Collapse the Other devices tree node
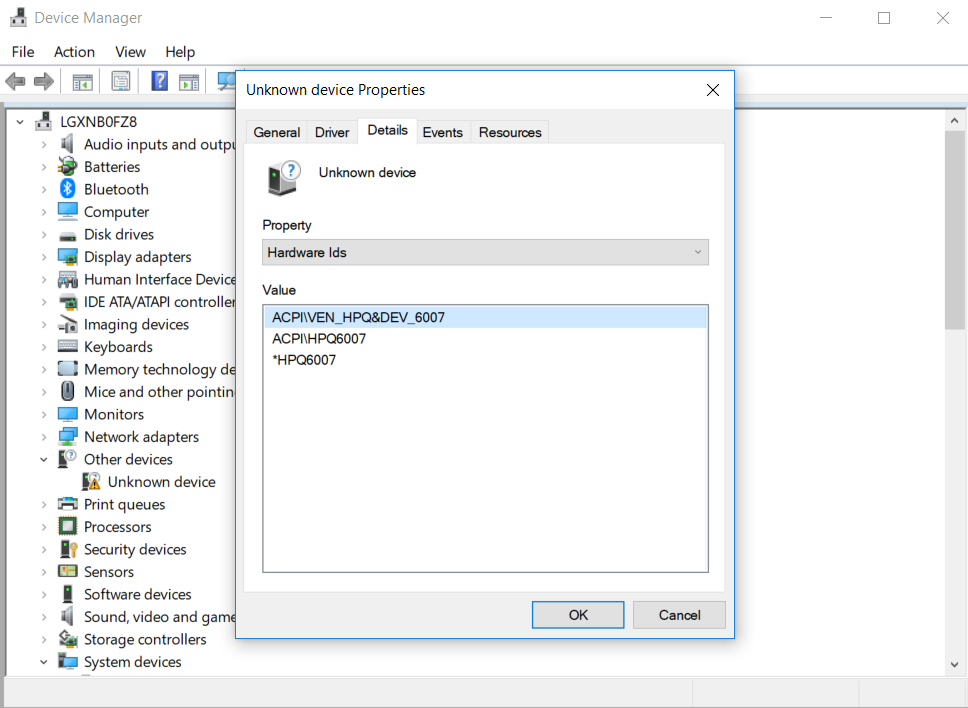 (44, 460)
